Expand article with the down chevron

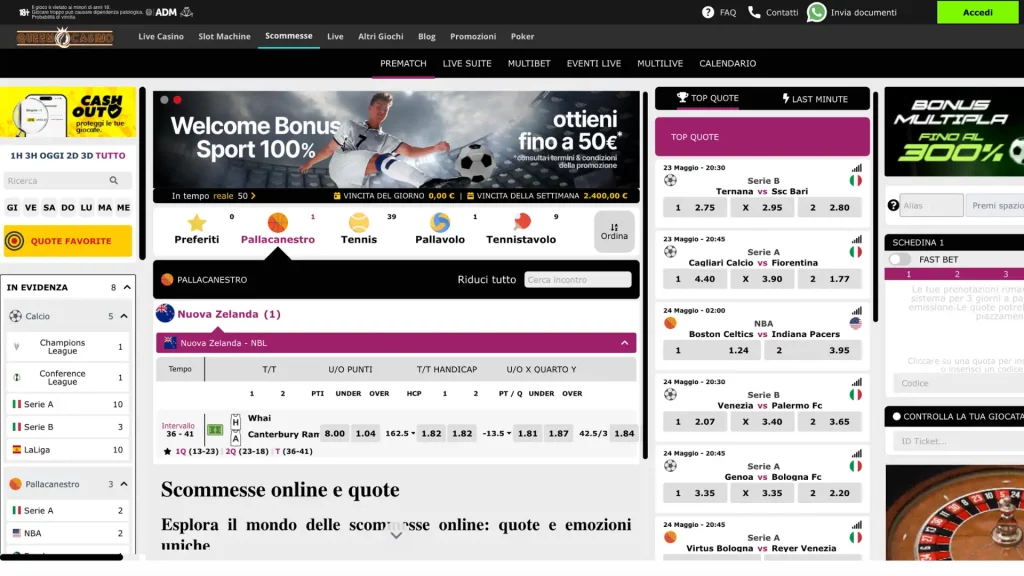pyautogui.click(x=396, y=535)
